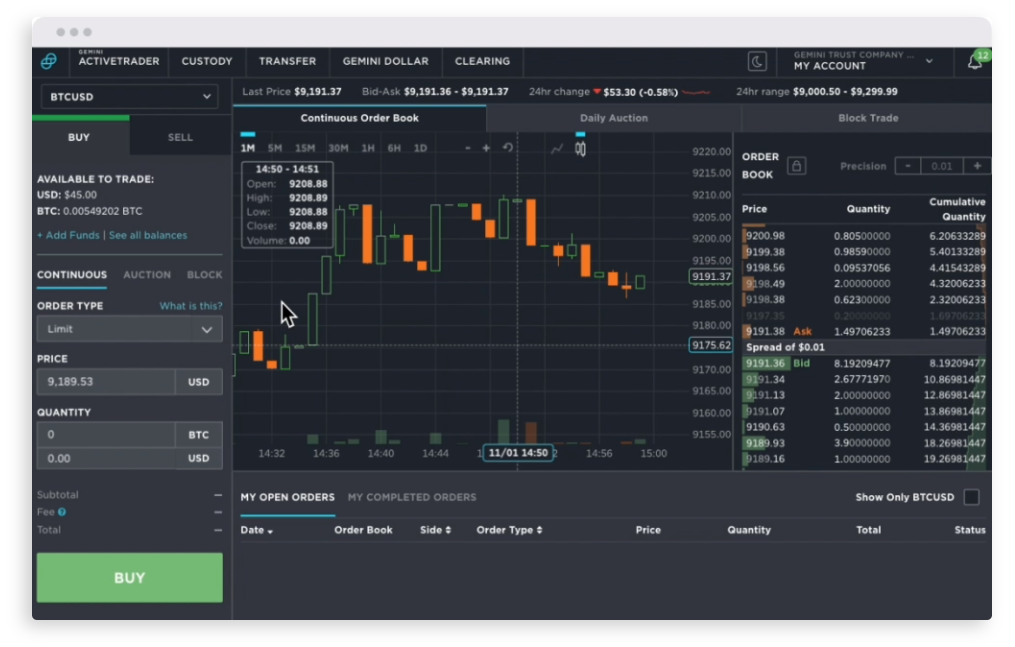
Task: Switch to the SELL tab
Action: 181,137
